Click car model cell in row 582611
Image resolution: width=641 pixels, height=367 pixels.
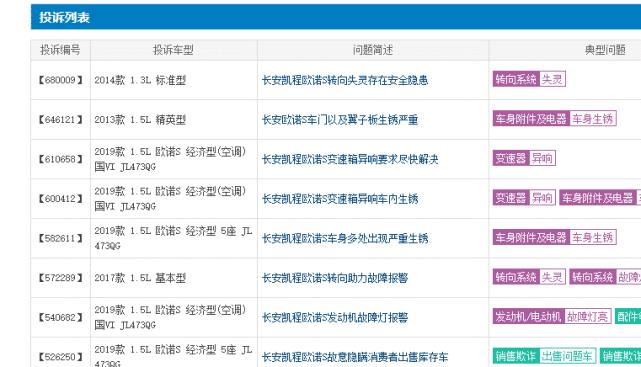click(x=173, y=238)
